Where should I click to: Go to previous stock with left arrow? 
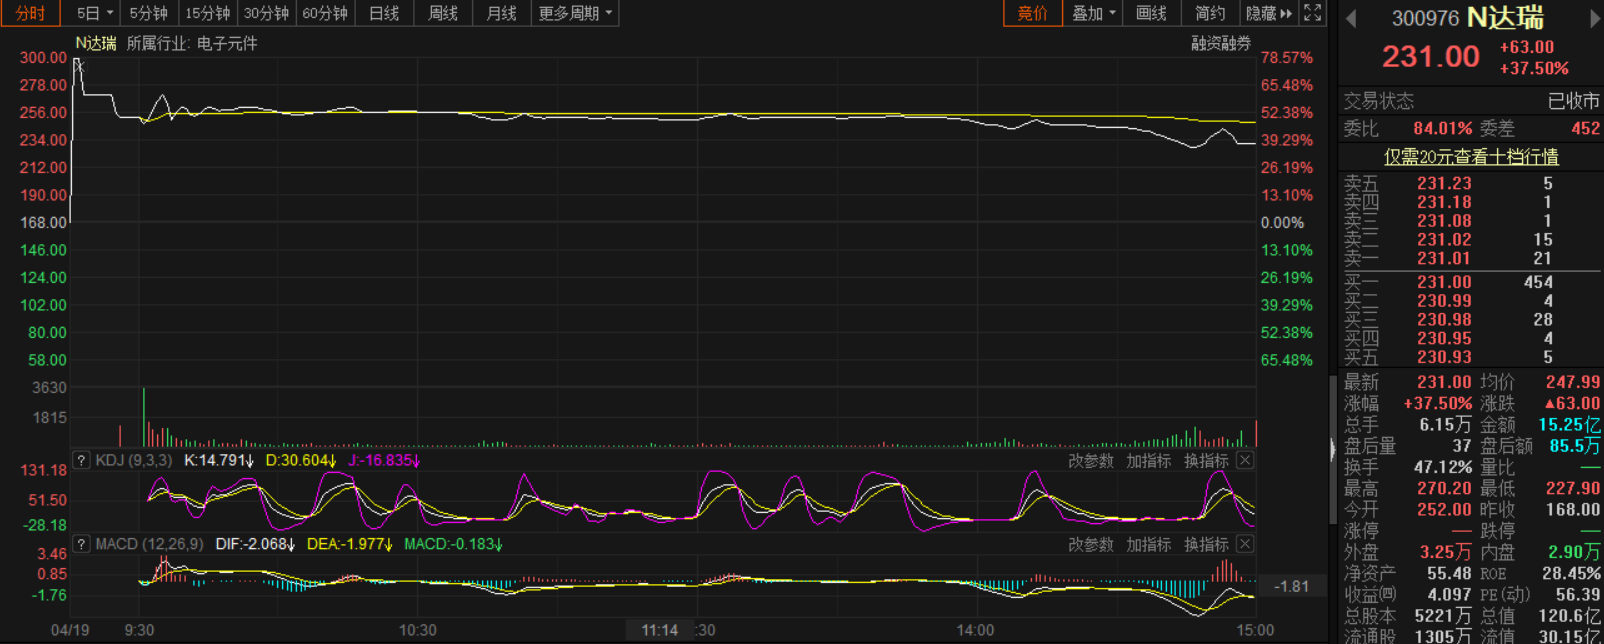(1351, 19)
